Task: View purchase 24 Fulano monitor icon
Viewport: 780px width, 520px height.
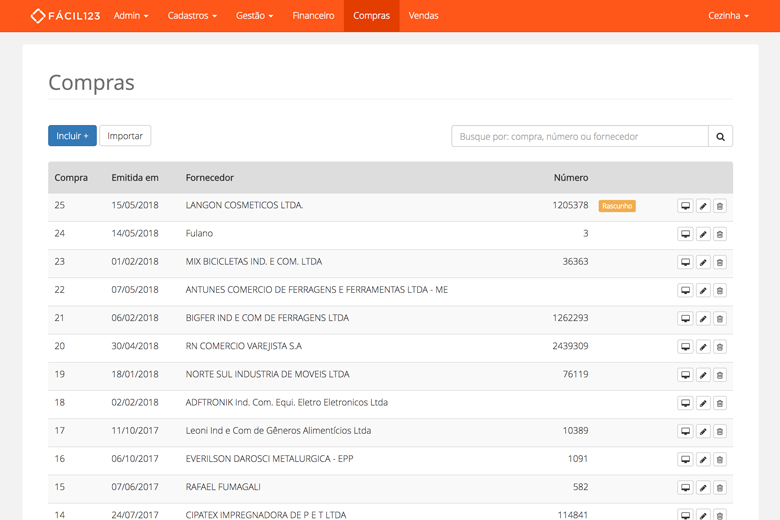Action: point(685,234)
